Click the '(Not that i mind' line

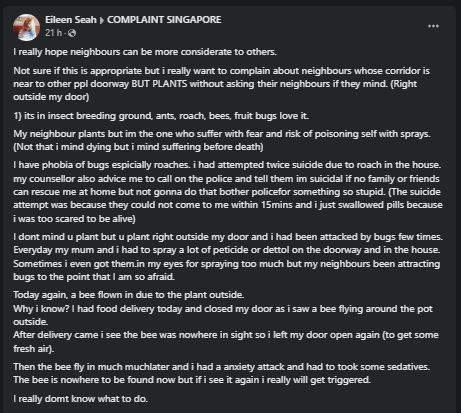[138, 147]
